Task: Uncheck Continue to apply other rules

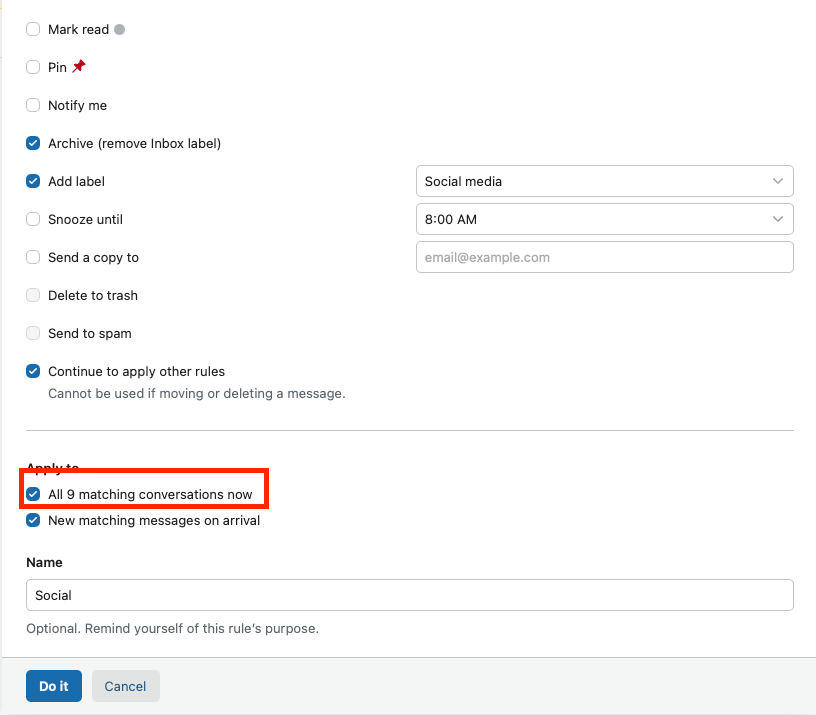Action: 32,371
